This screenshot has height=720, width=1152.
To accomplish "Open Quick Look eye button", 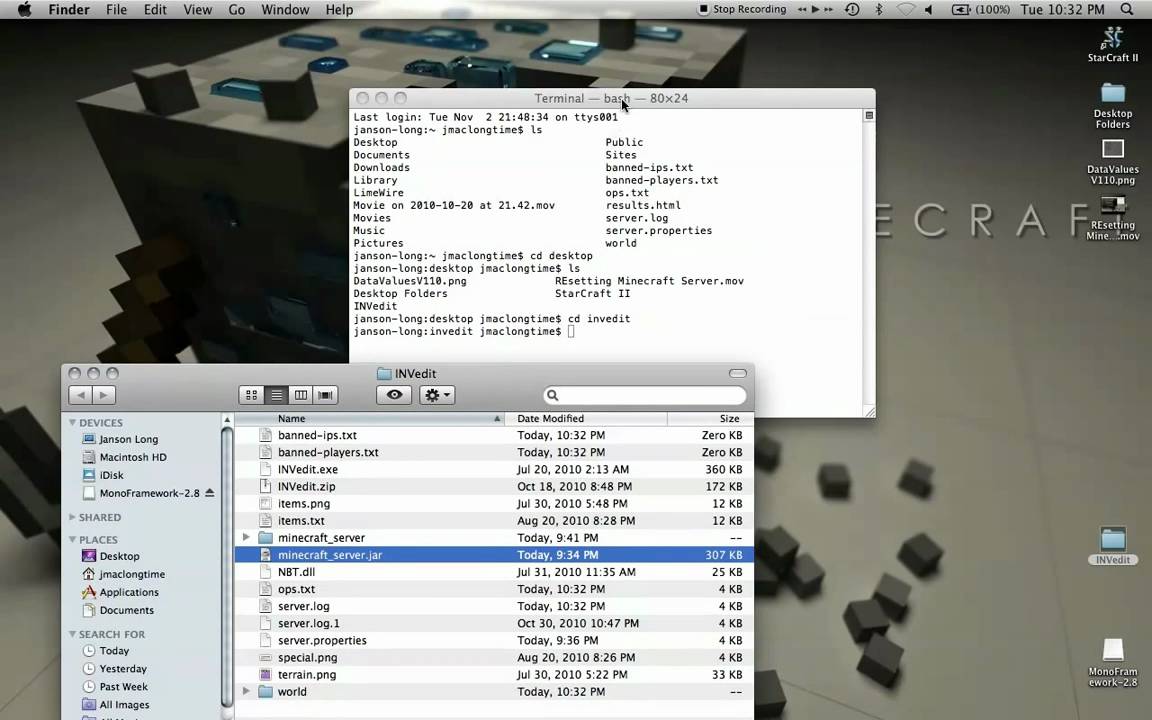I will point(394,395).
